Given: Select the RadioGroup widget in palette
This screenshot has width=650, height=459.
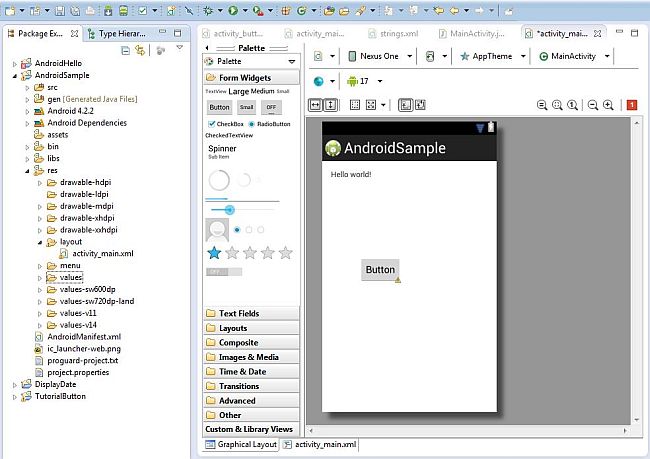Looking at the screenshot, I should coord(249,230).
